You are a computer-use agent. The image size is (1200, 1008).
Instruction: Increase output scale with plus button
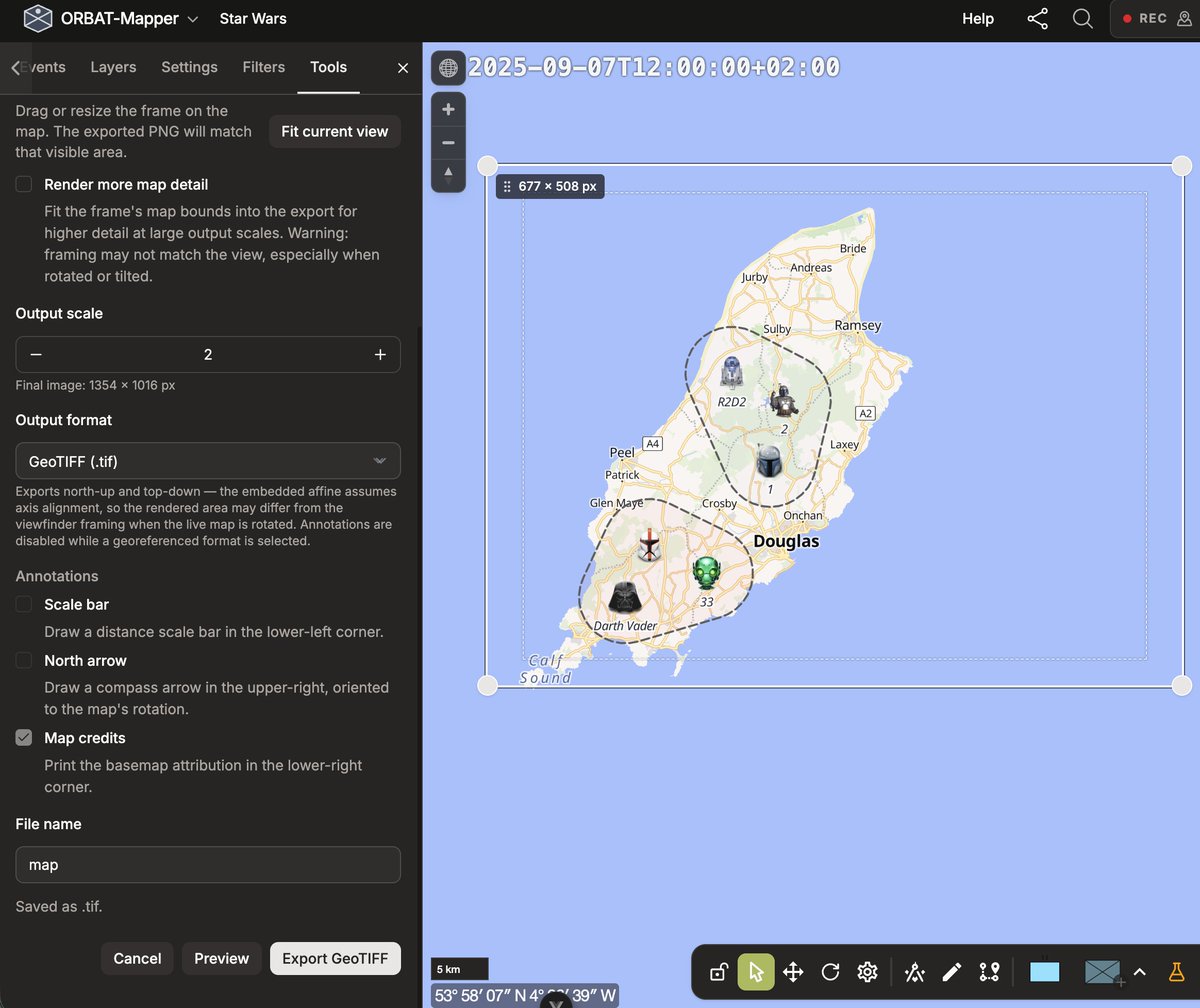[380, 355]
